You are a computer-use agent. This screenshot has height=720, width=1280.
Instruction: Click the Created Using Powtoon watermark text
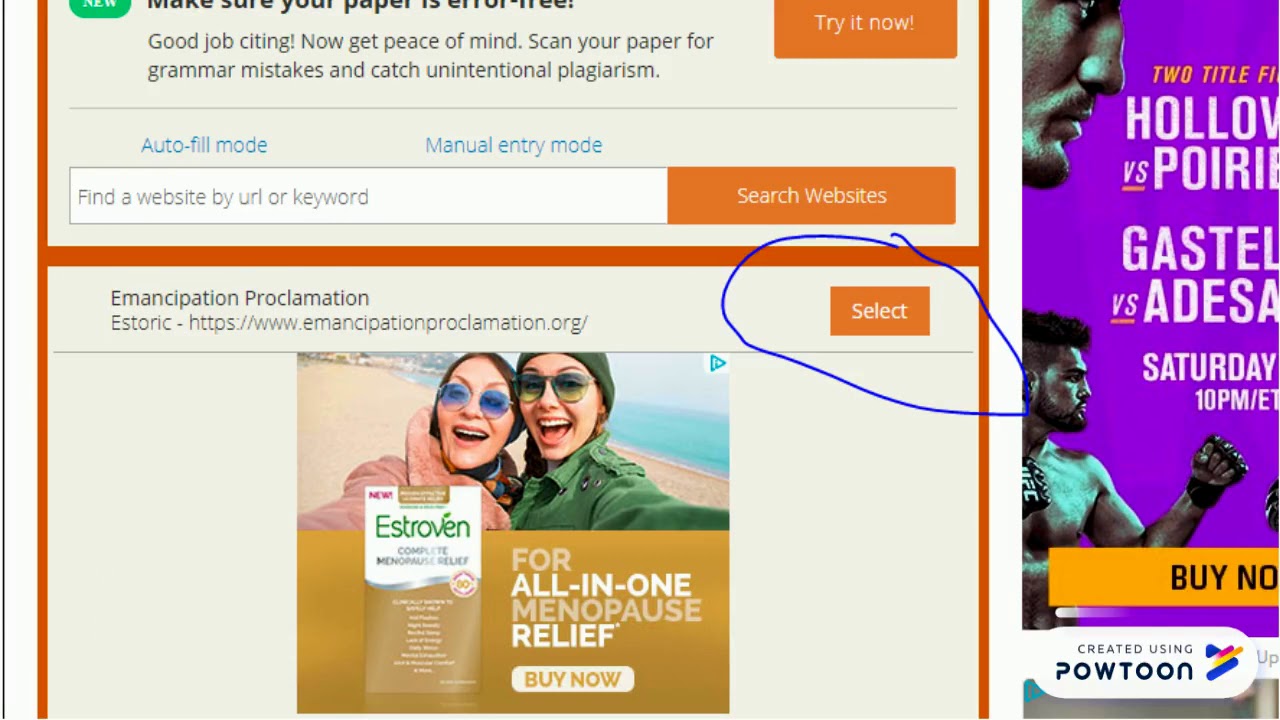point(1125,662)
